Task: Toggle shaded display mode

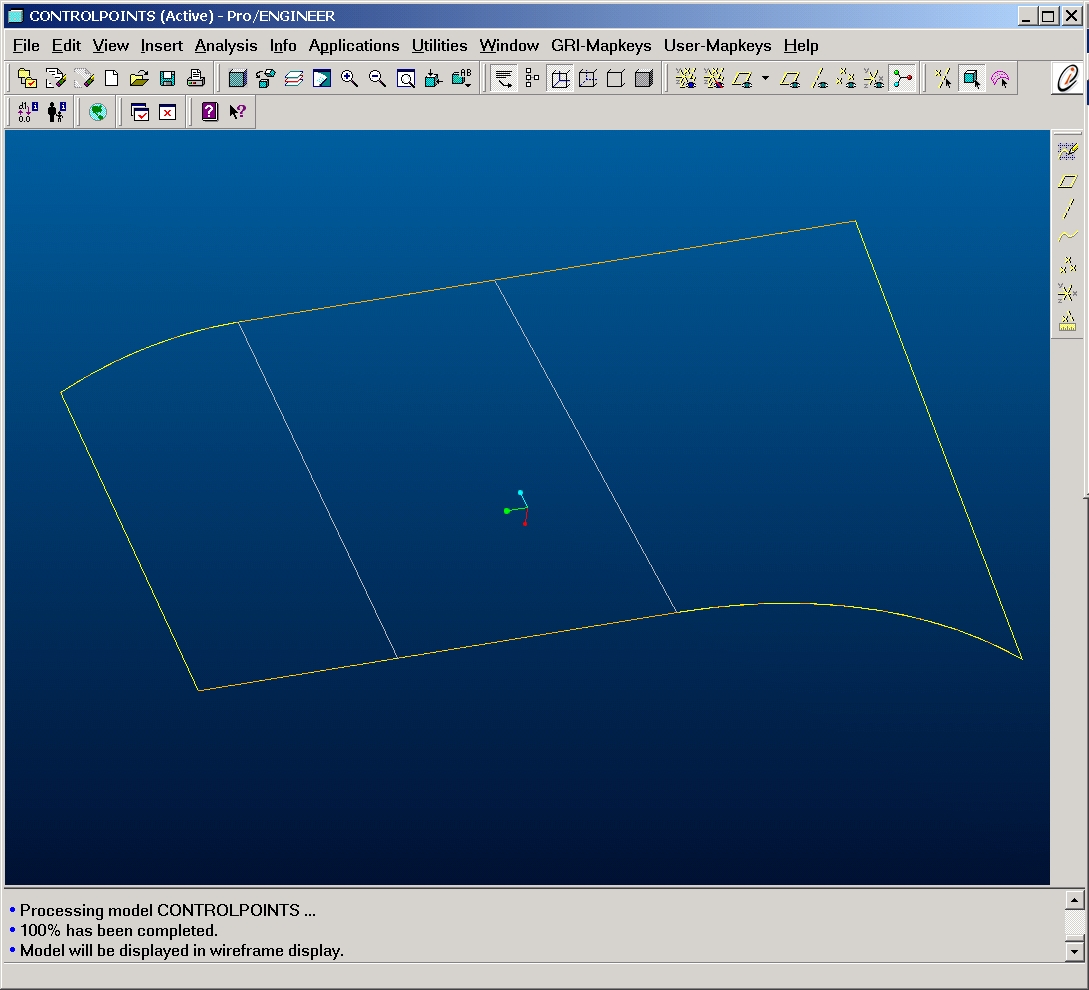Action: click(644, 79)
